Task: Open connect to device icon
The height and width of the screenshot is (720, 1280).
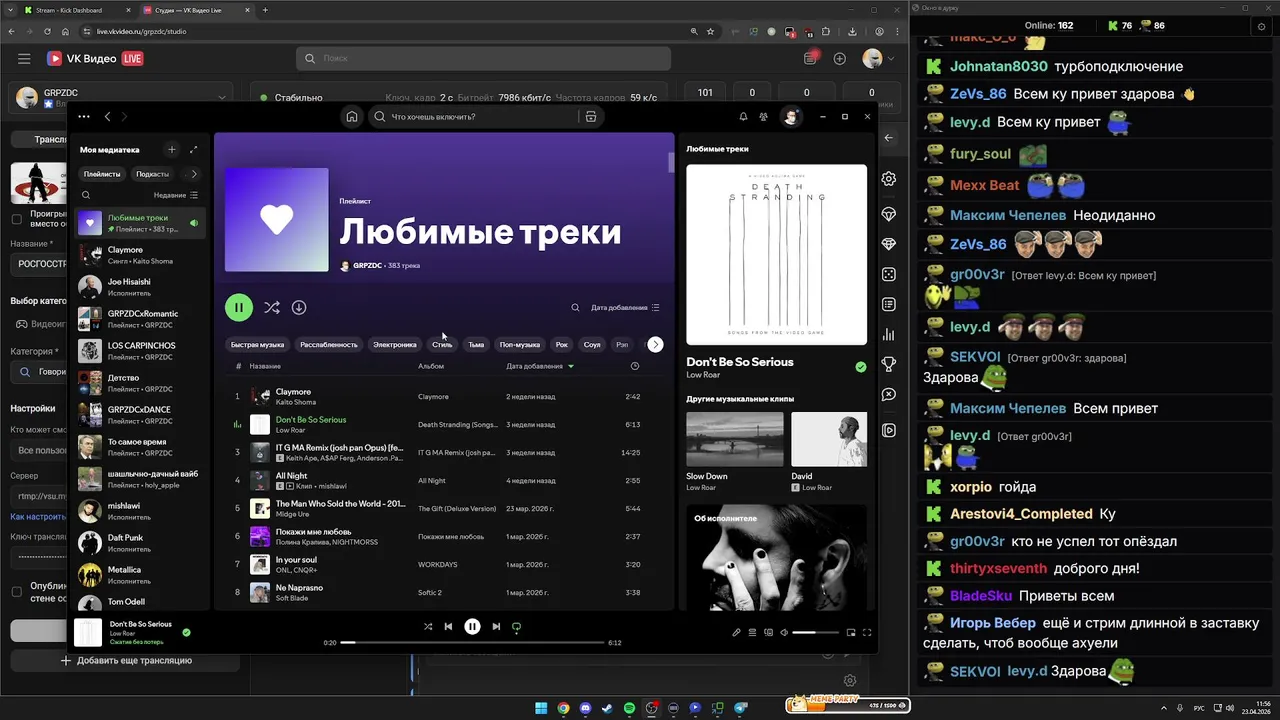Action: 768,632
